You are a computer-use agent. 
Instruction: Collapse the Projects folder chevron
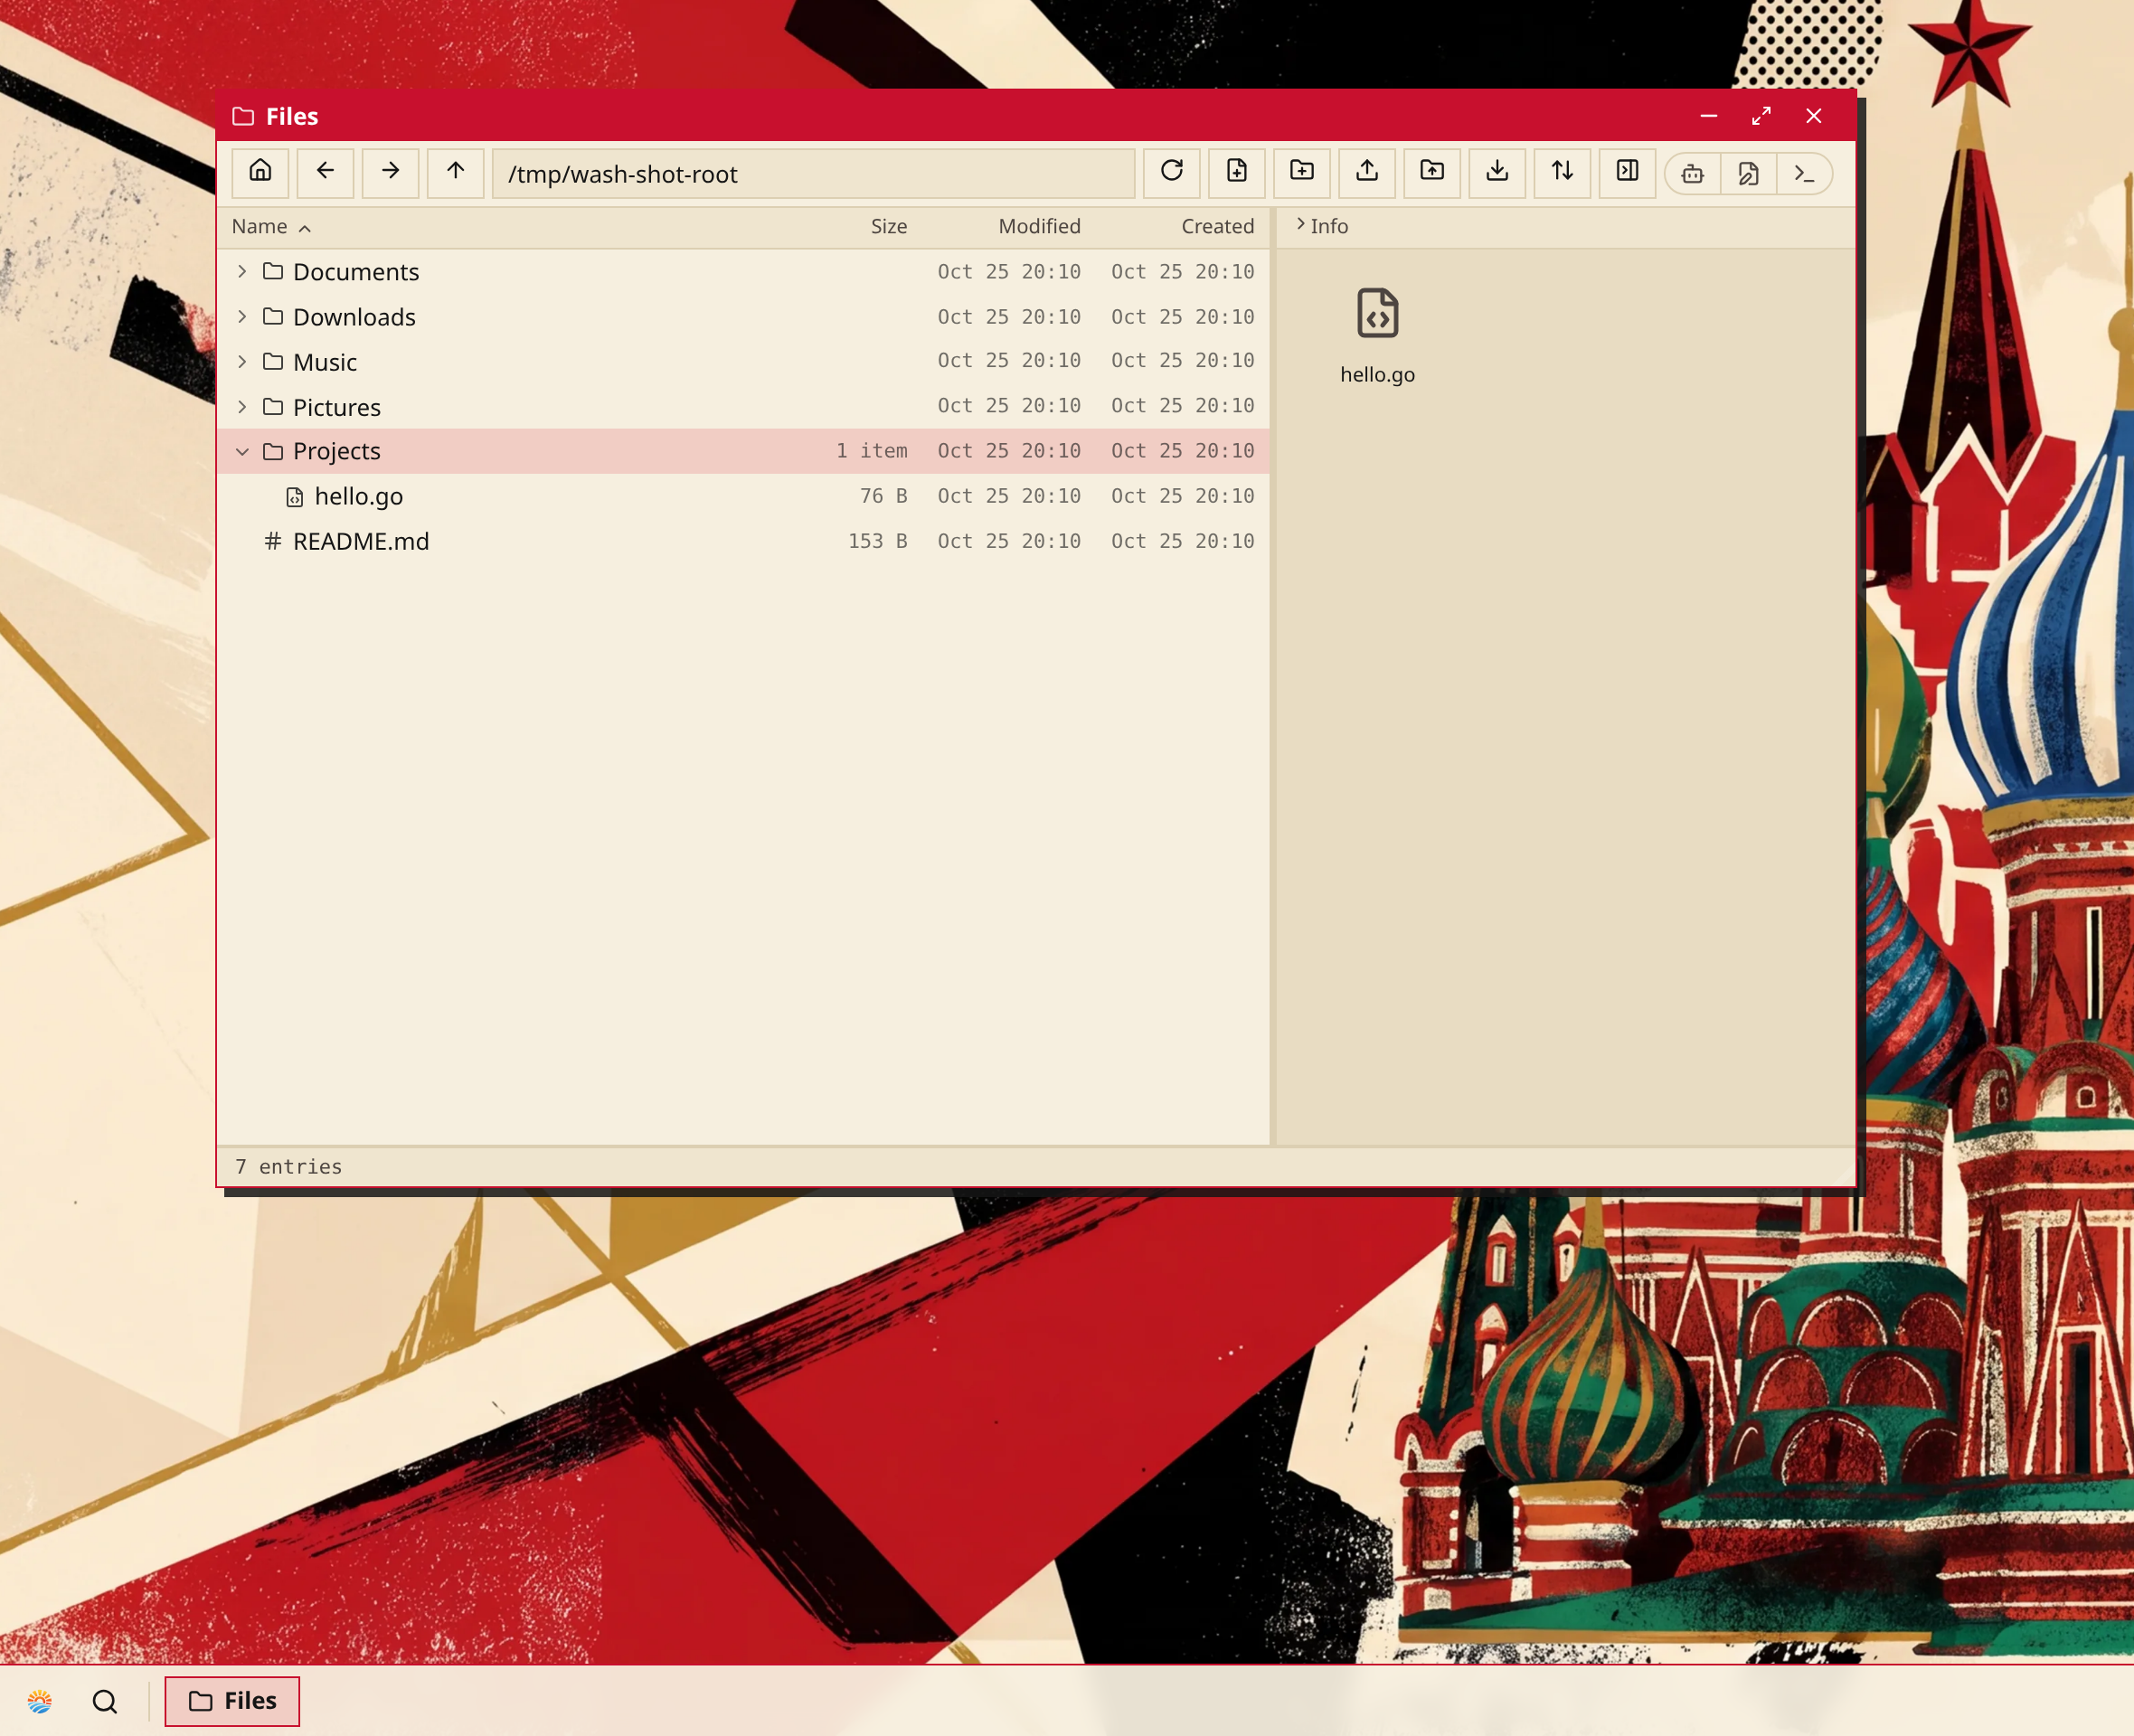click(242, 451)
